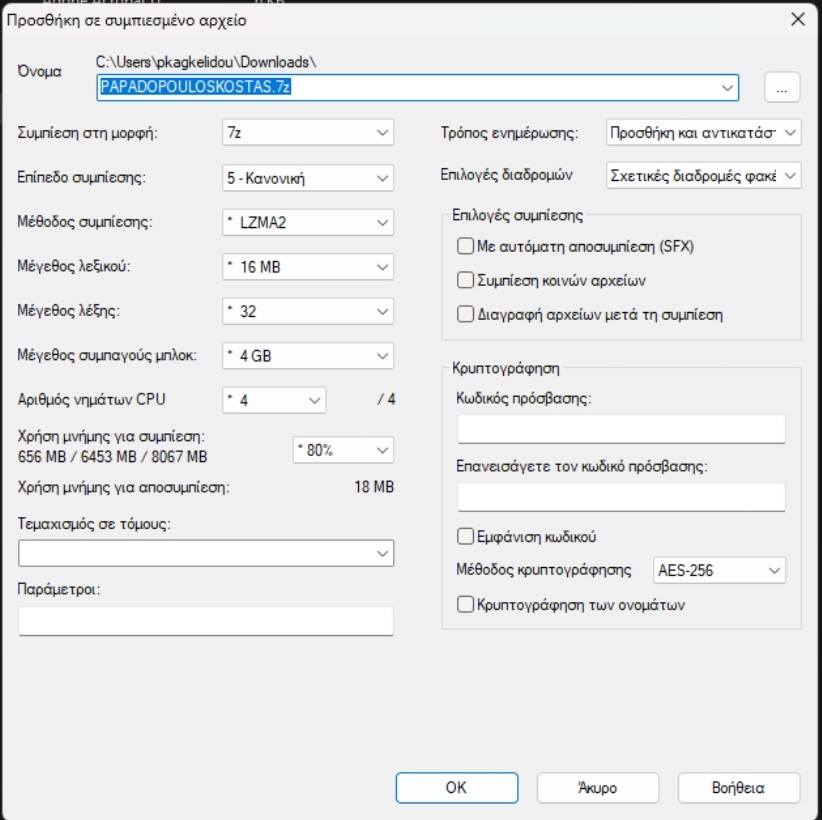Click the Άκυρο cancel button
822x820 pixels.
tap(598, 787)
